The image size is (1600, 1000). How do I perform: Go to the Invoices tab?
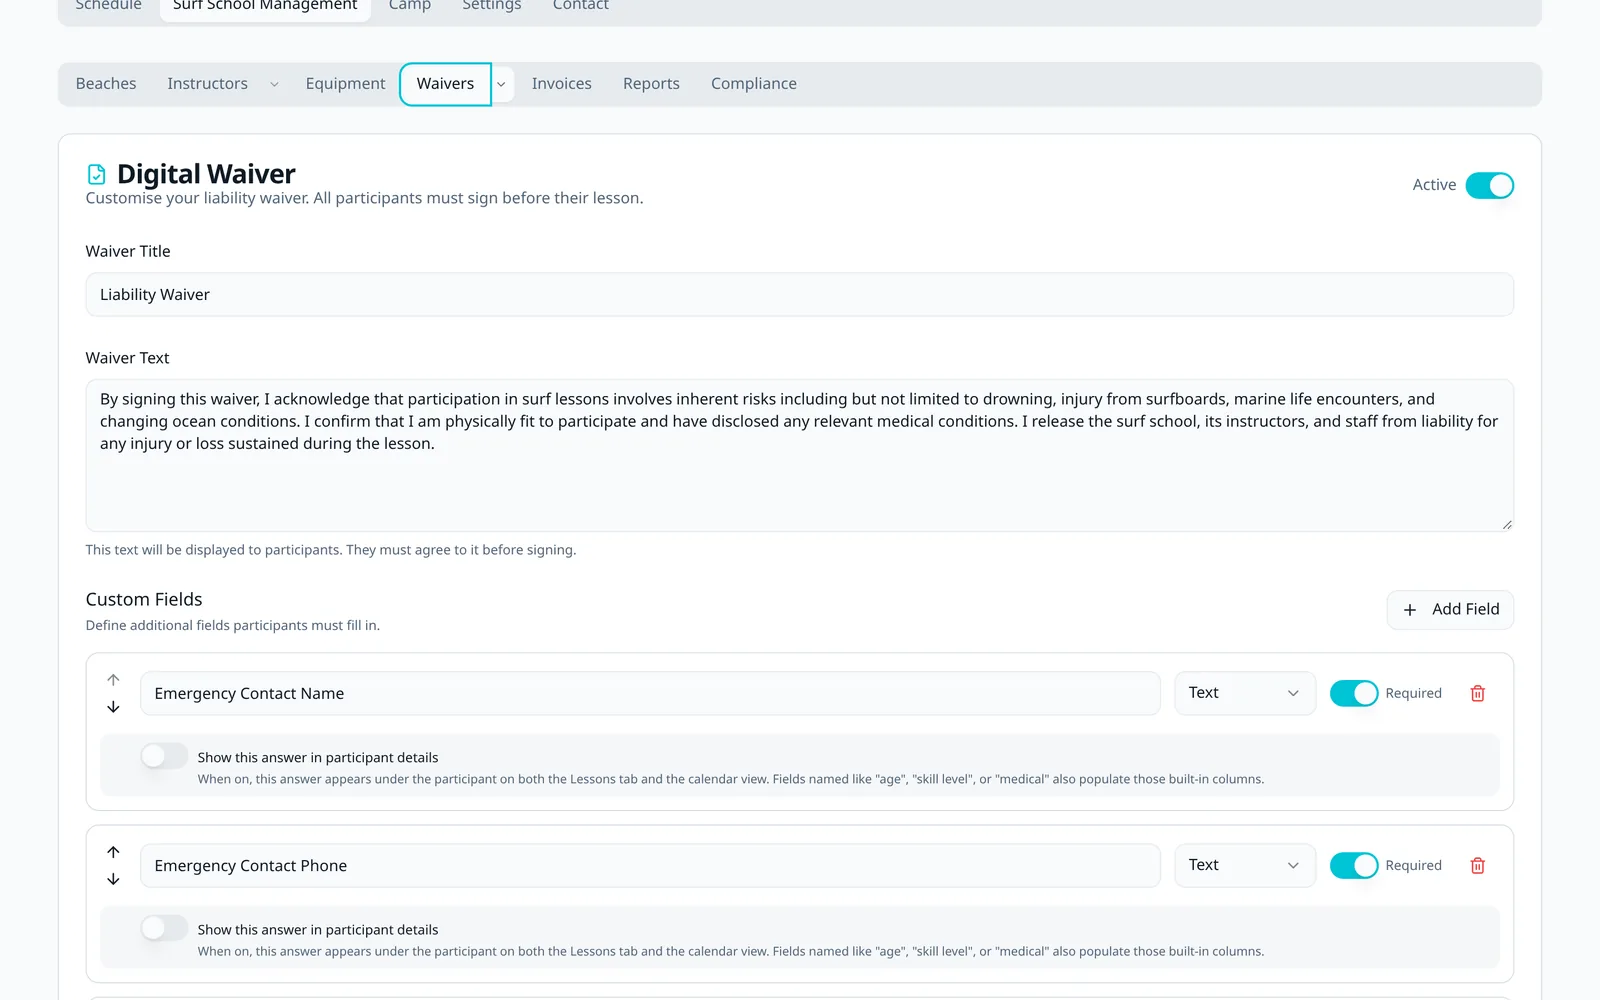tap(562, 84)
